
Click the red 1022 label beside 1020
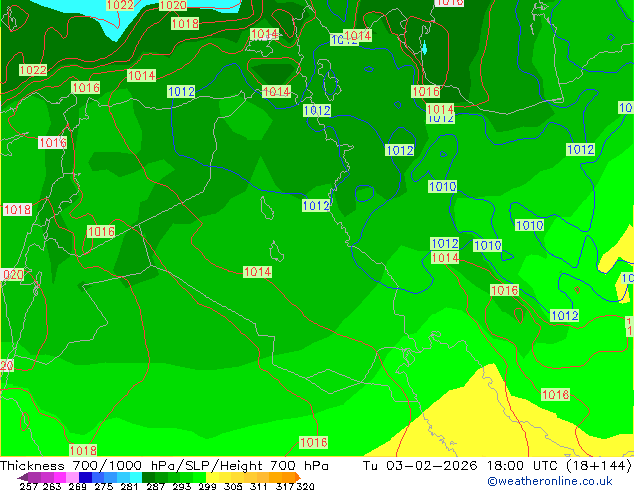pyautogui.click(x=120, y=5)
